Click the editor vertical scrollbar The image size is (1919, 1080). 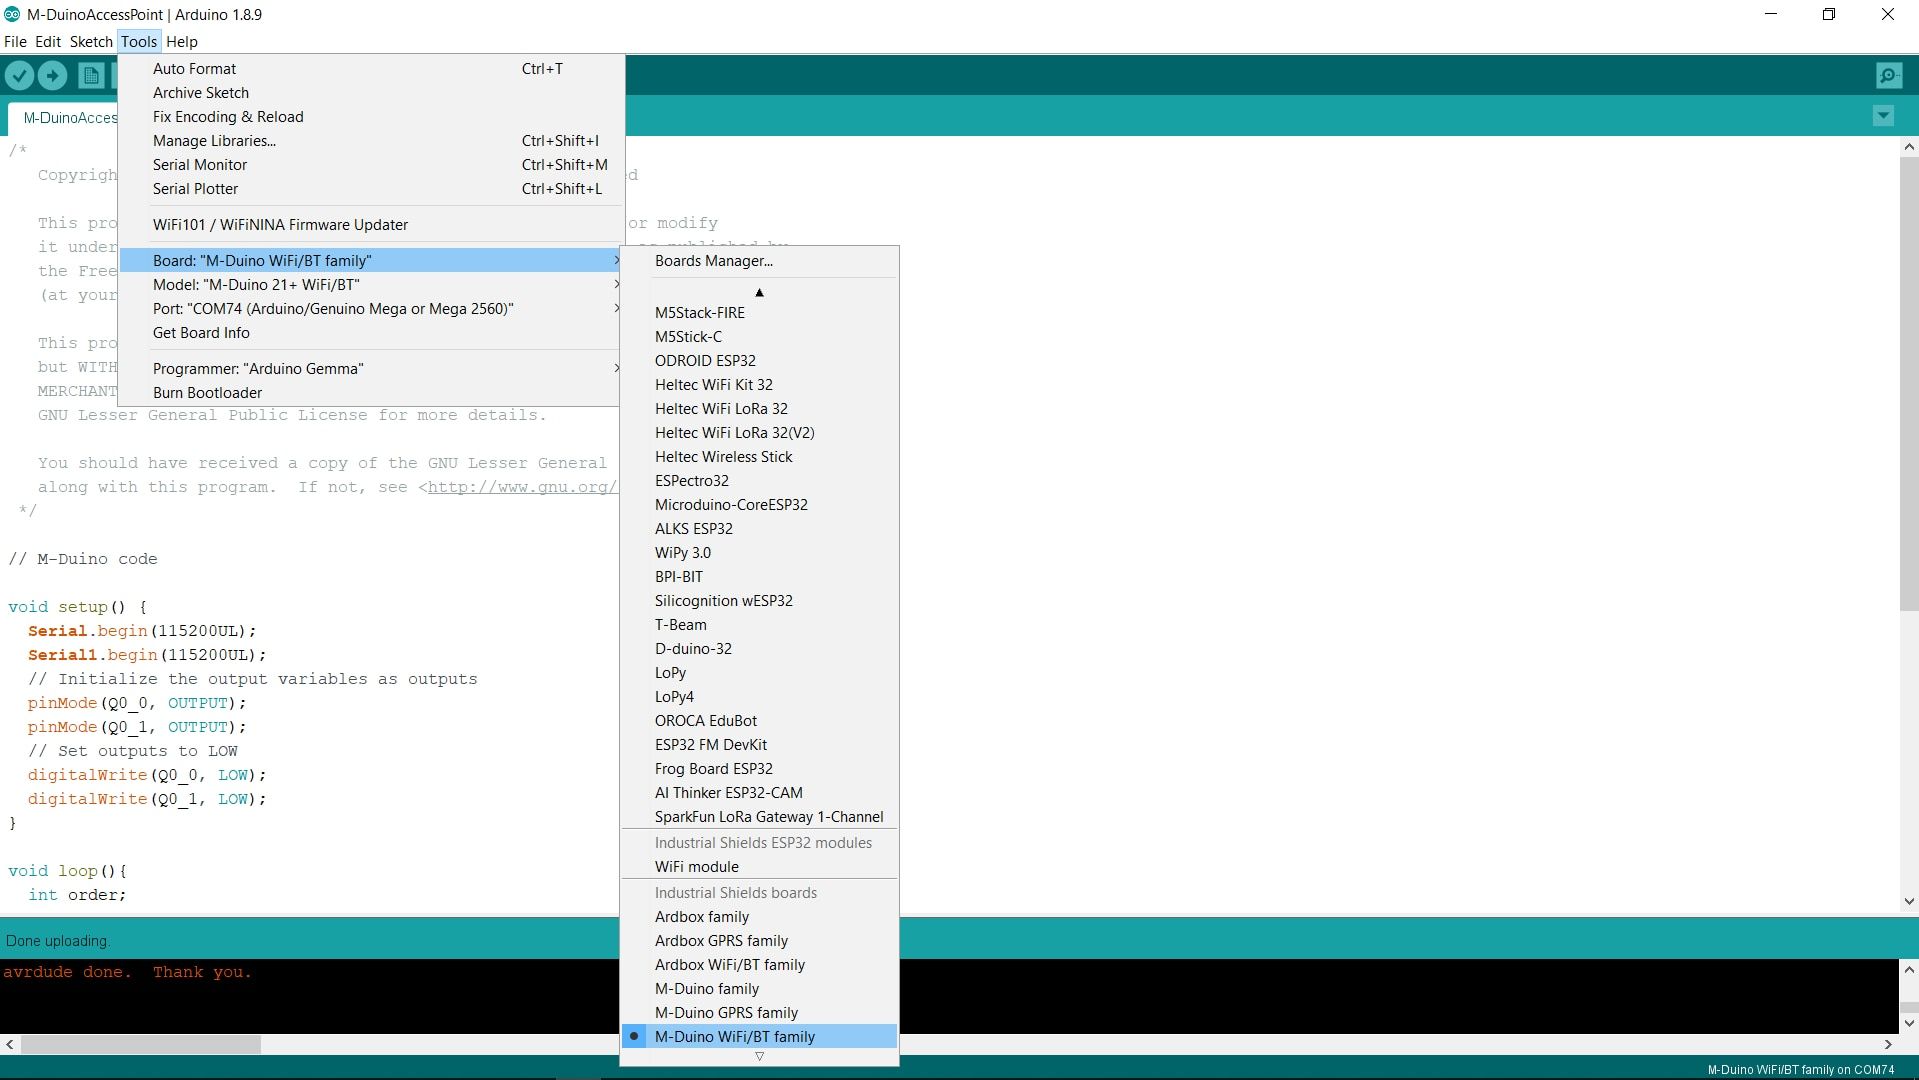click(1908, 383)
